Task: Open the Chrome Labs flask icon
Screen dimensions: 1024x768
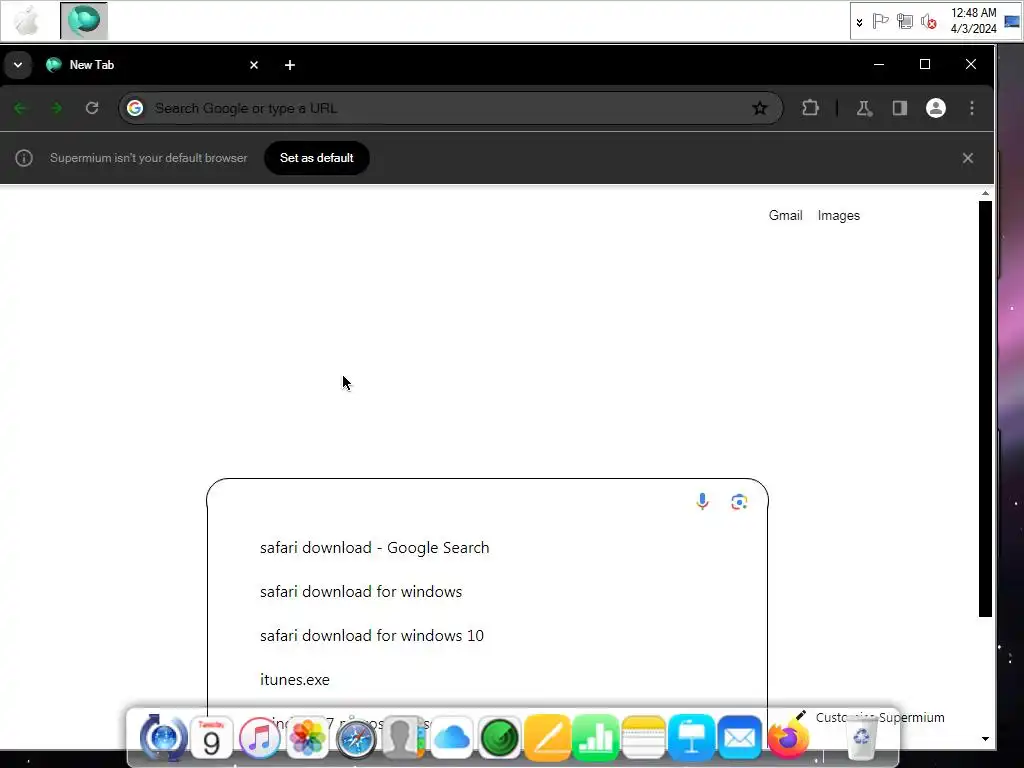Action: (x=864, y=108)
